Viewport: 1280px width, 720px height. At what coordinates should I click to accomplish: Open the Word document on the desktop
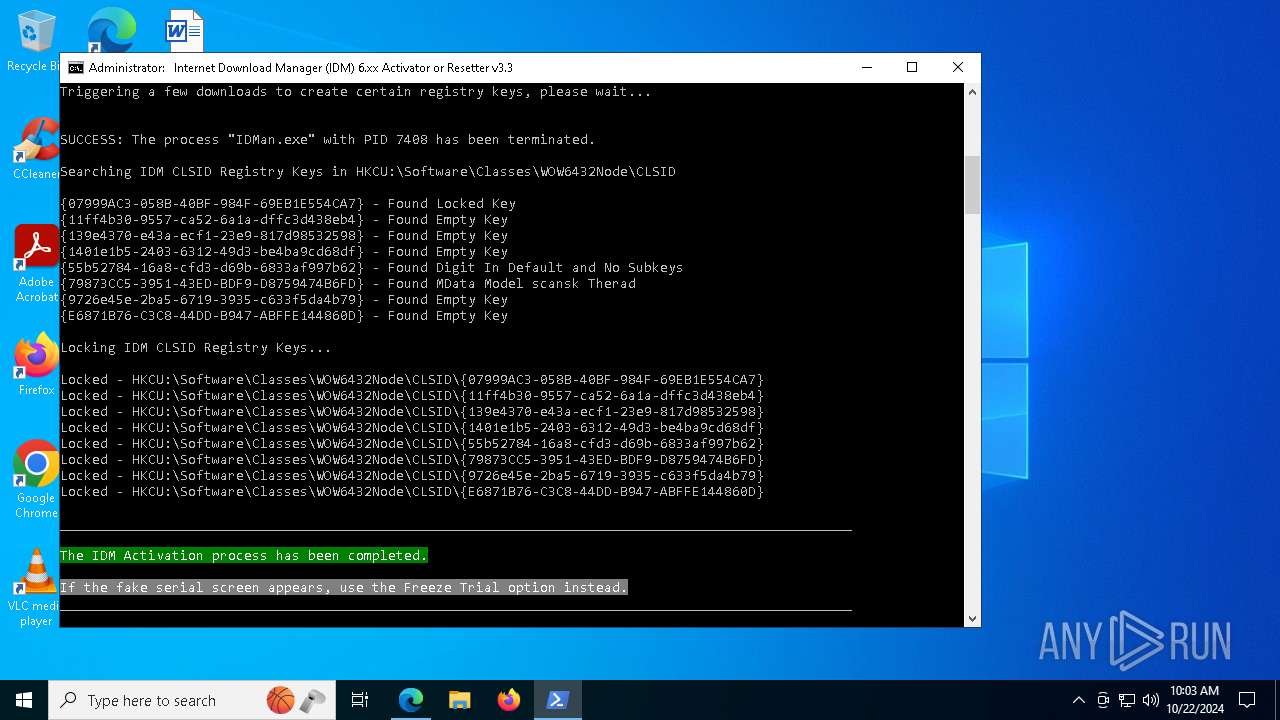pos(184,30)
